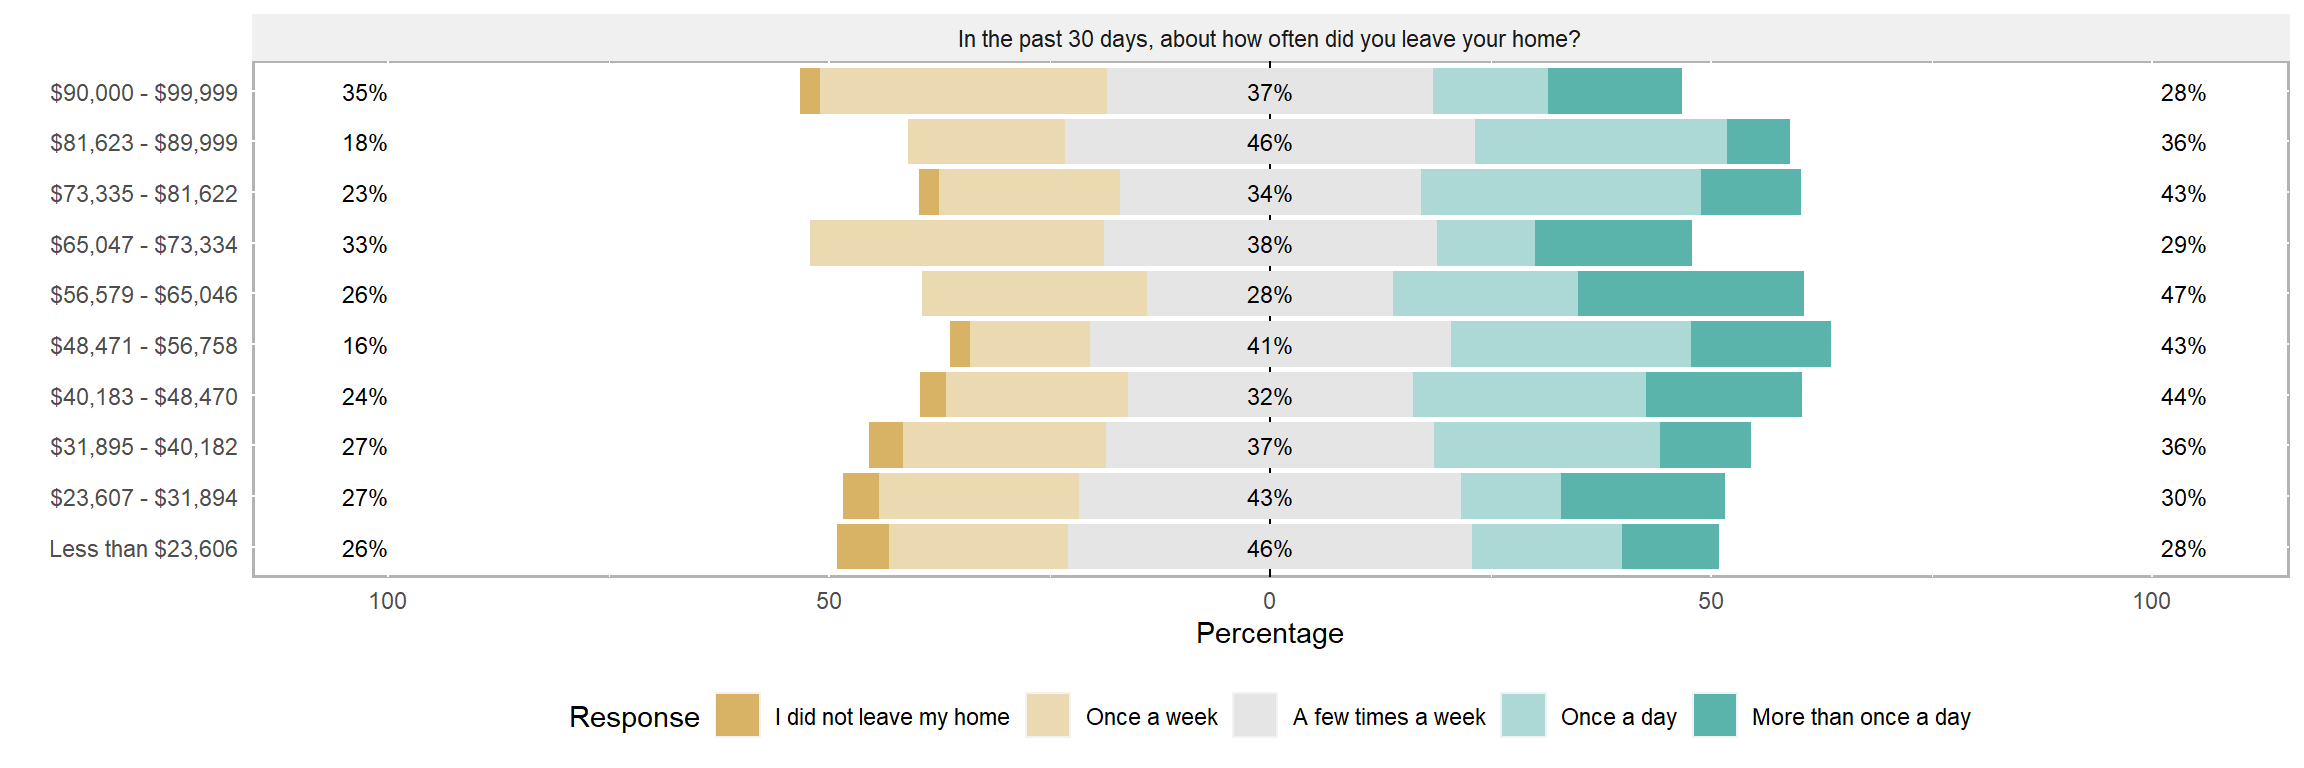Click the 47% label on the right side
The image size is (2304, 768).
[2183, 295]
